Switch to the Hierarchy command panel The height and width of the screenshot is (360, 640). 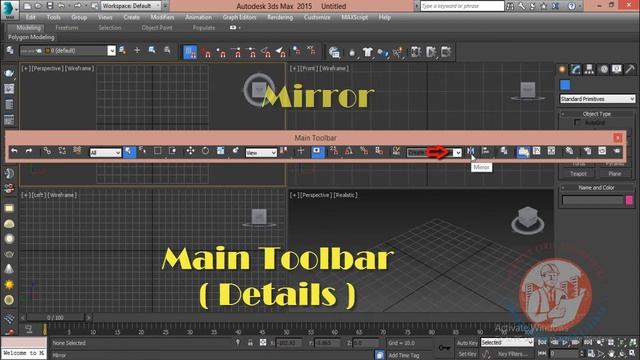click(x=589, y=69)
